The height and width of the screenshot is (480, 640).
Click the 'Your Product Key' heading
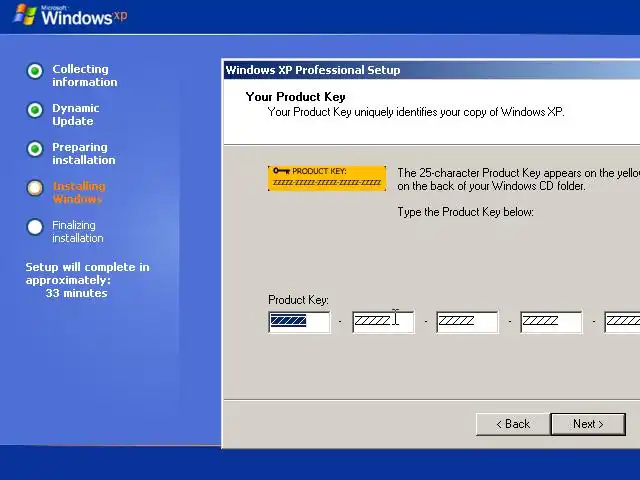pos(296,97)
